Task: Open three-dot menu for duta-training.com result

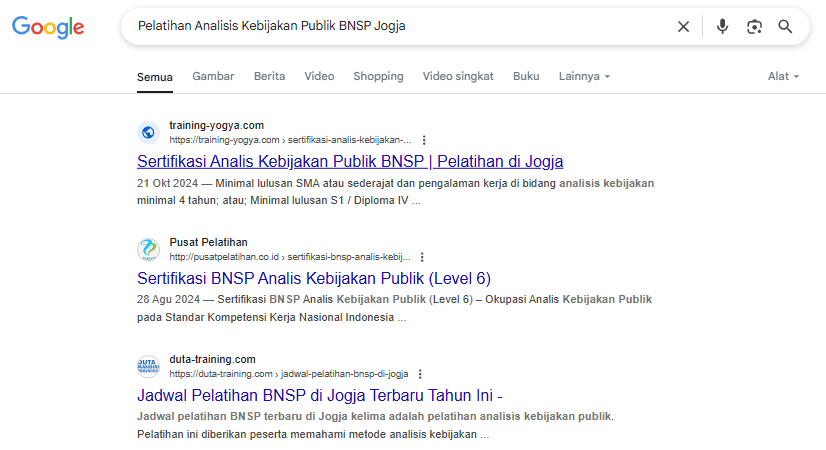Action: [420, 374]
